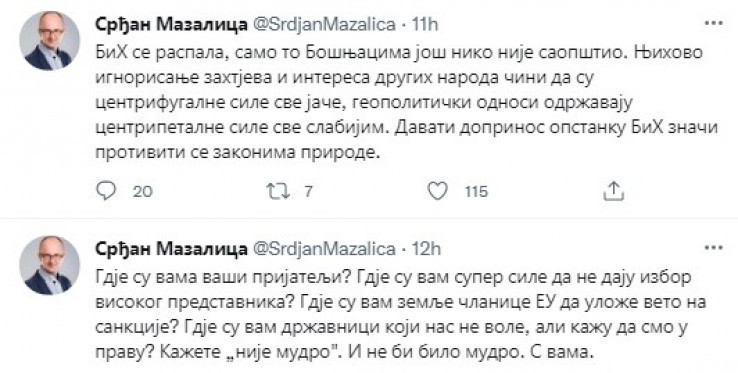The width and height of the screenshot is (738, 373).
Task: Reply to the first tweet about БиХ
Action: coord(105,191)
